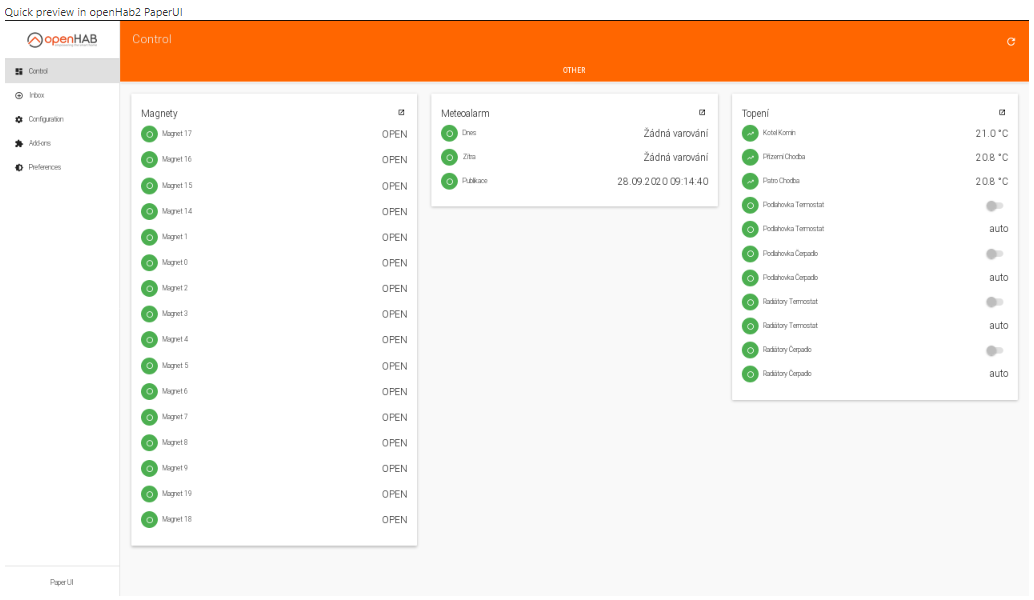This screenshot has width=1034, height=600.
Task: Click the green icon next to Magnet 6
Action: 150,392
